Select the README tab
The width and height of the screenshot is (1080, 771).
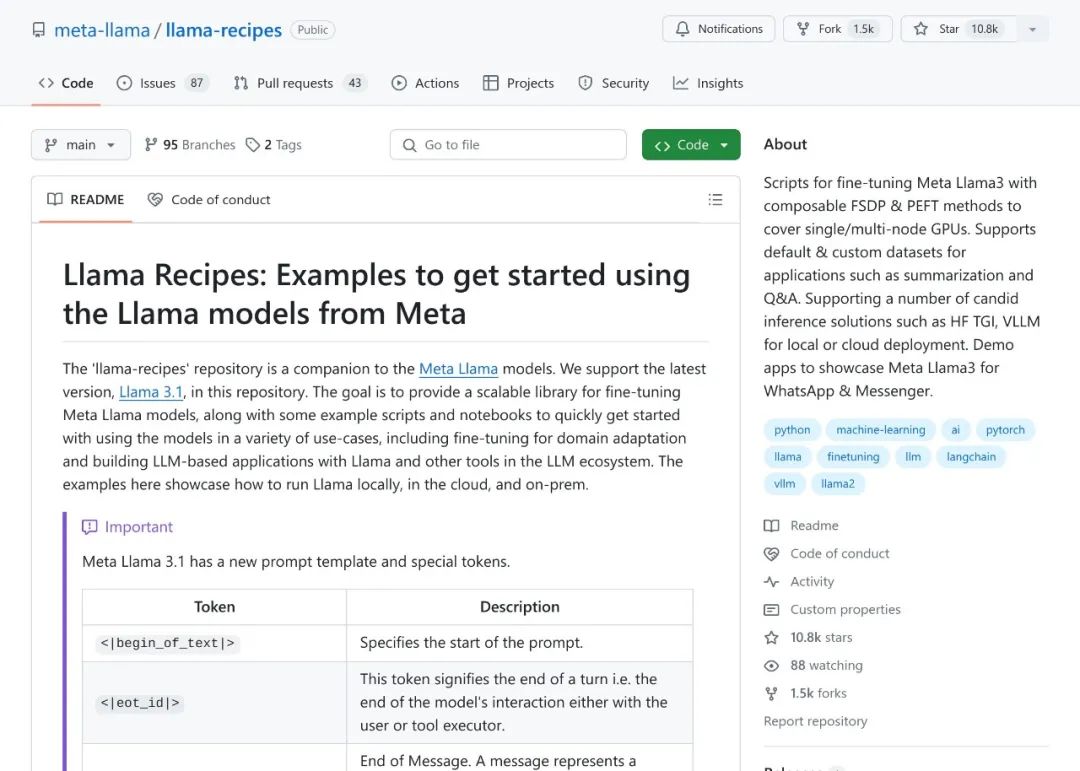[85, 200]
